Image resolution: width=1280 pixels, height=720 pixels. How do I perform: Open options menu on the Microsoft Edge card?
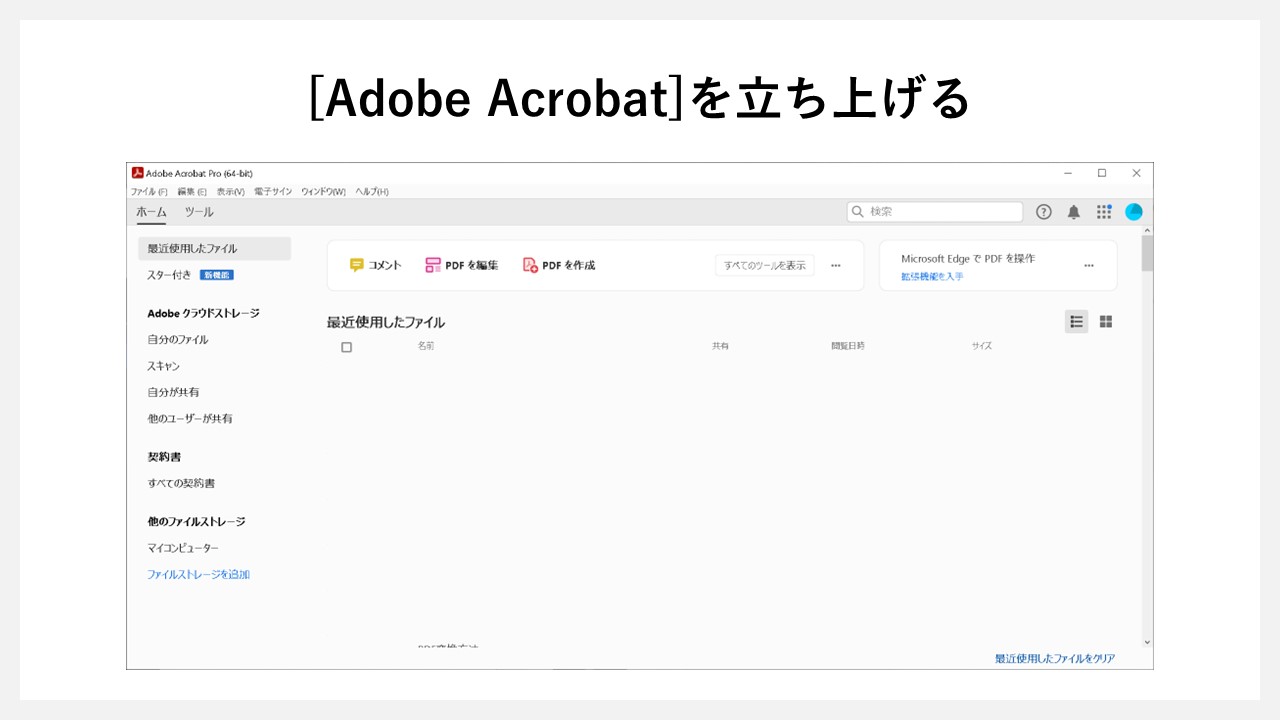point(1089,265)
